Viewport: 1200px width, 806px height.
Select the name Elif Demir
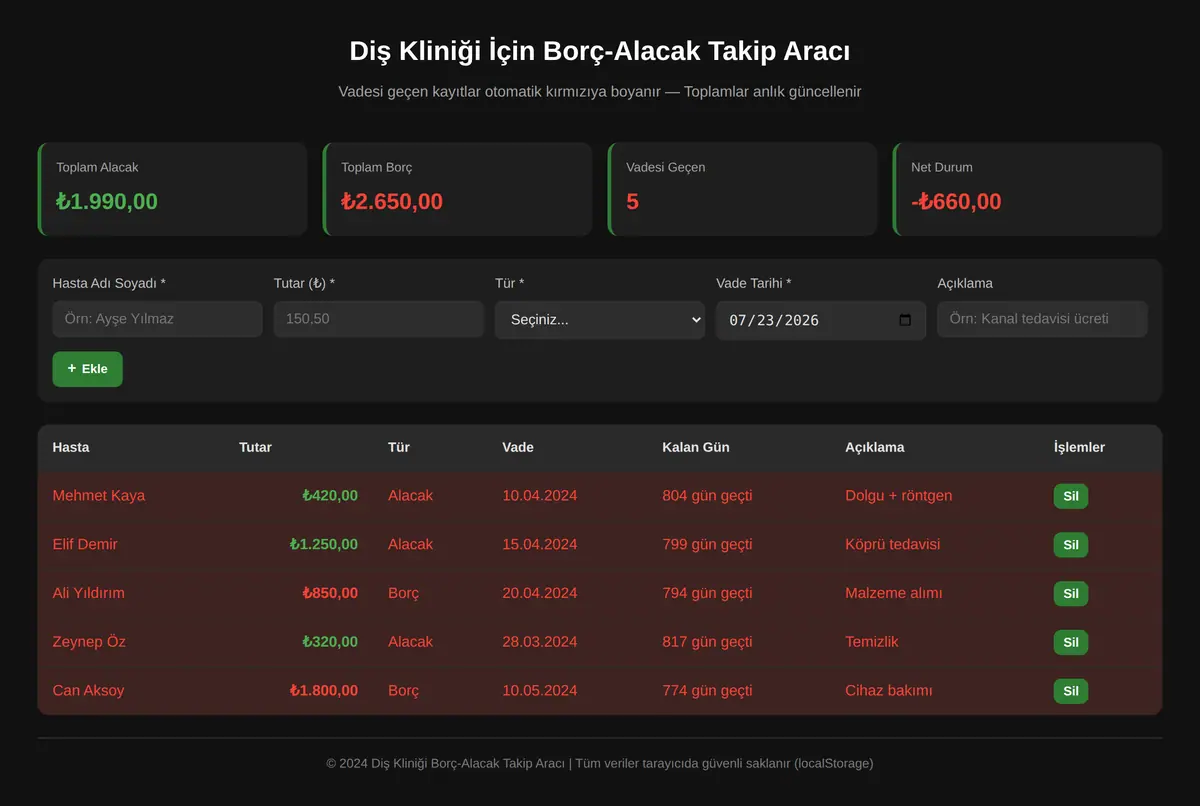(85, 544)
